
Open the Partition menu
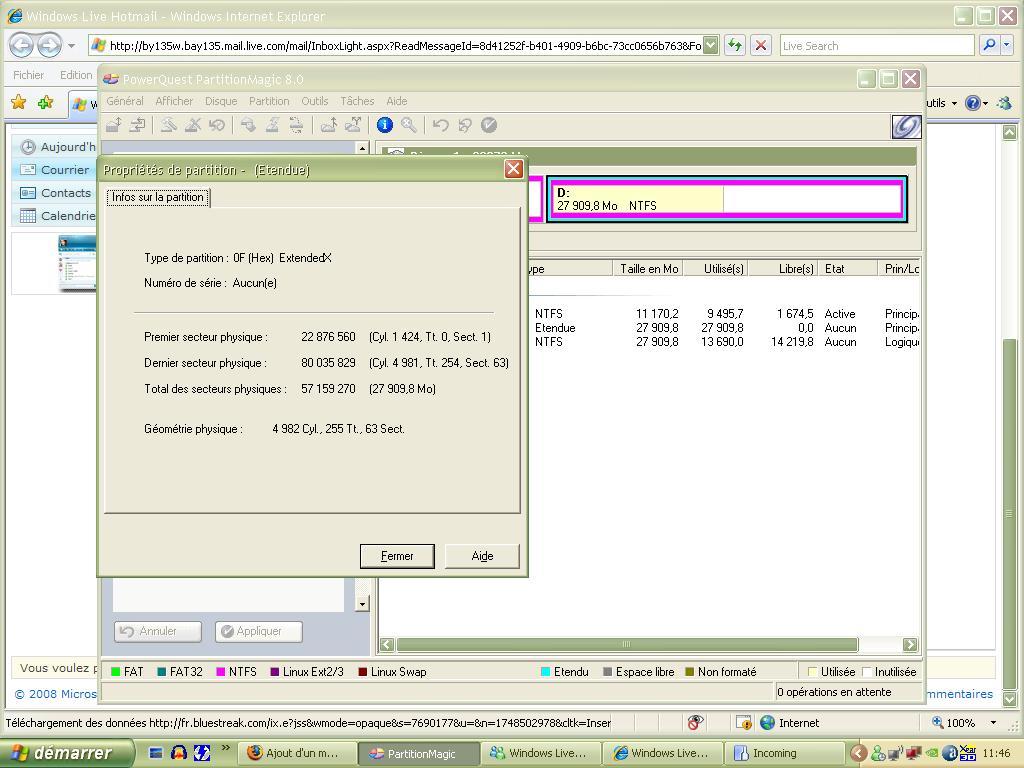(x=268, y=101)
